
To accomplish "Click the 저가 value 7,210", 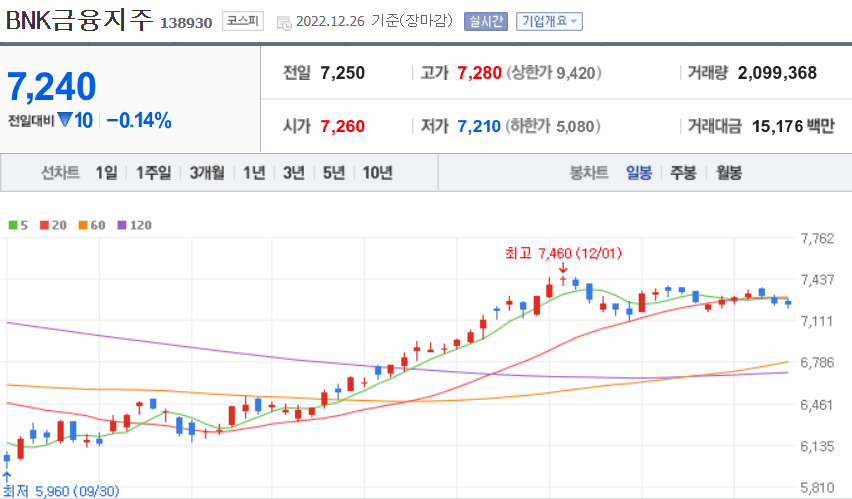I will [479, 126].
